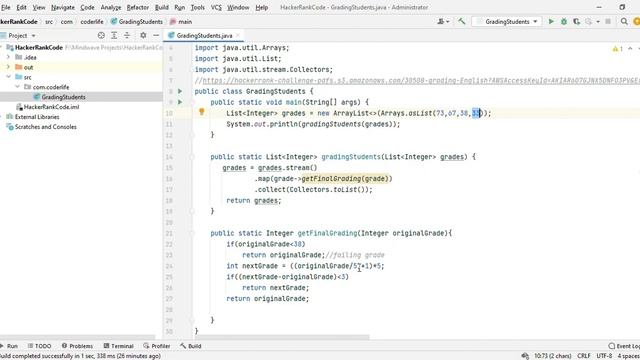Collapse the com.coderlife package
640x360 pixels.
(18, 87)
